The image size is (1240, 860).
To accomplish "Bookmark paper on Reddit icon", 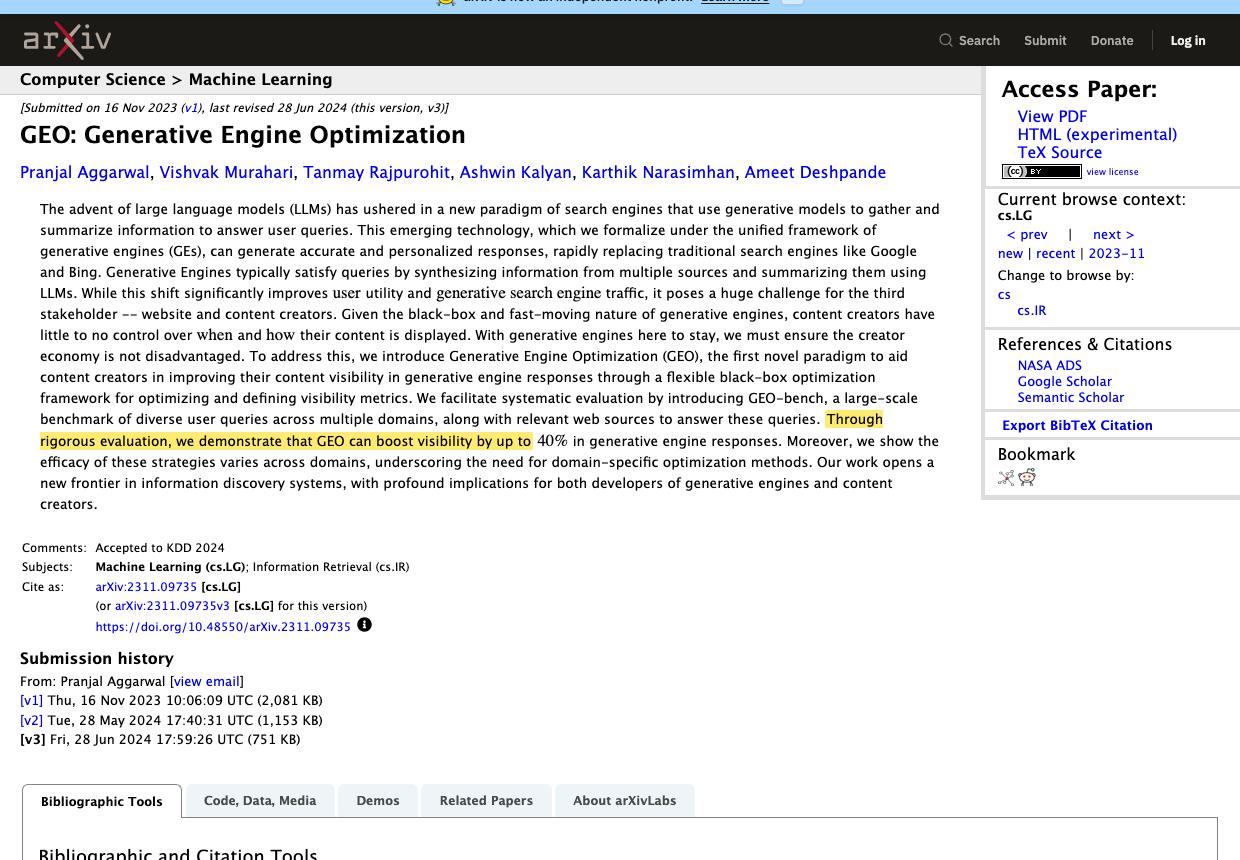I will pos(1027,477).
